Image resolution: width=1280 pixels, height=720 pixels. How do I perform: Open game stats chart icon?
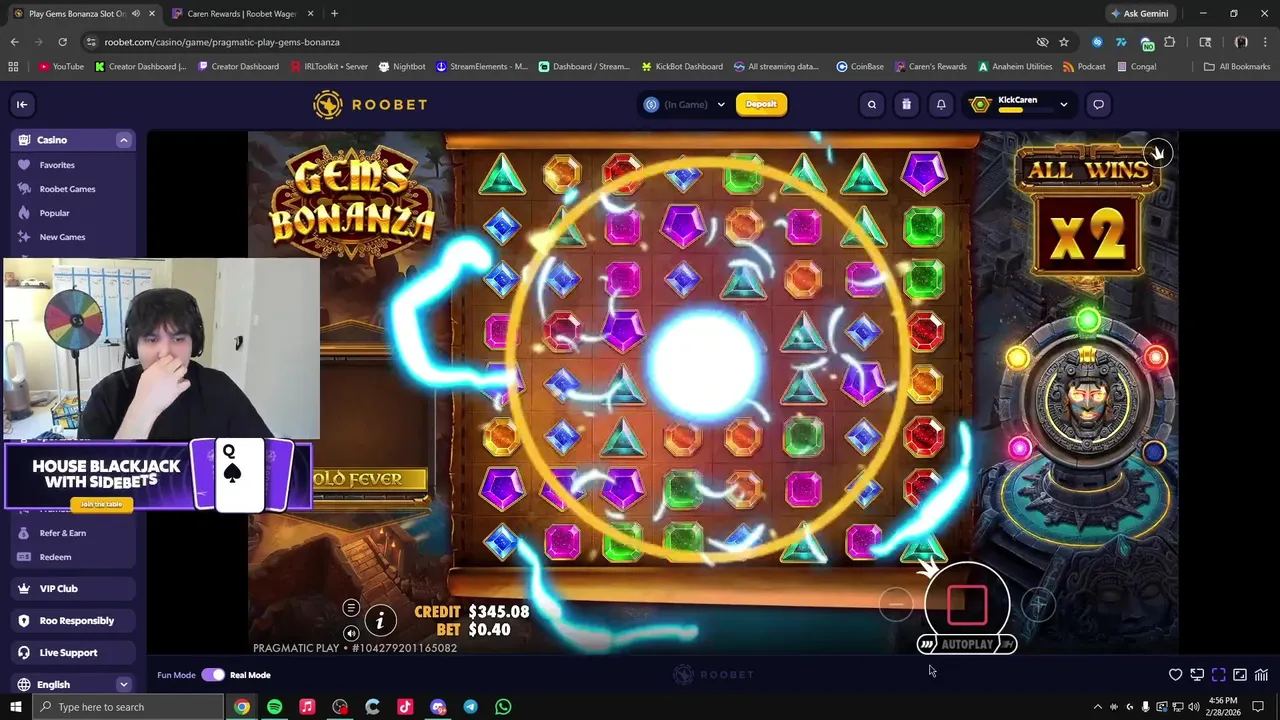(1262, 675)
